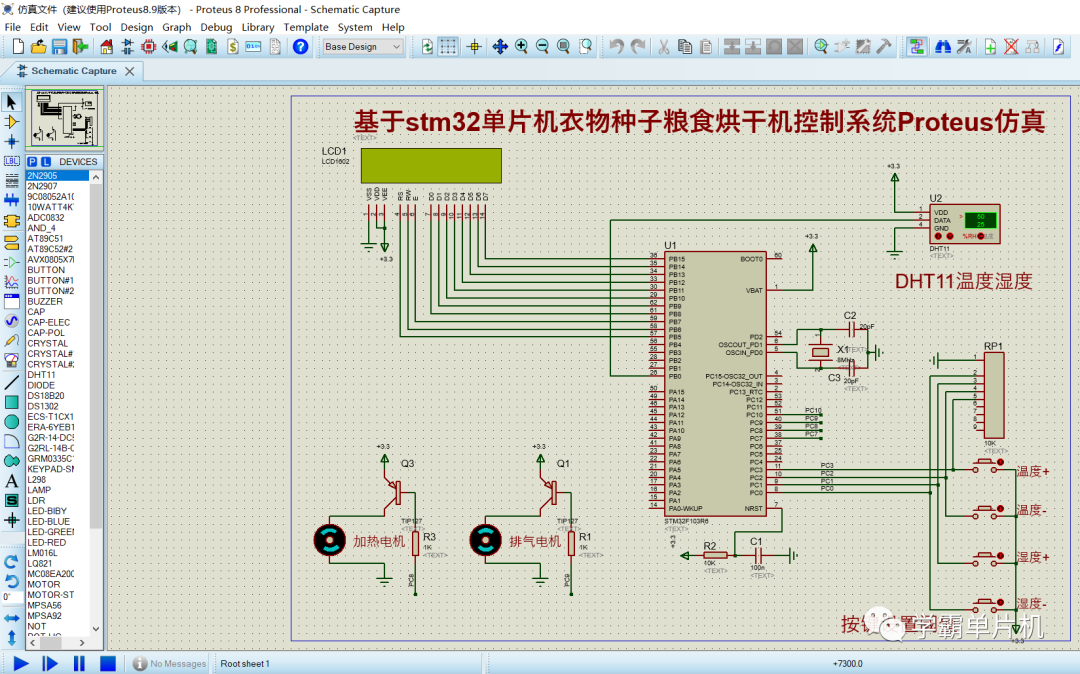Select the 2D circle drawing tool
The height and width of the screenshot is (674, 1080).
[x=11, y=421]
